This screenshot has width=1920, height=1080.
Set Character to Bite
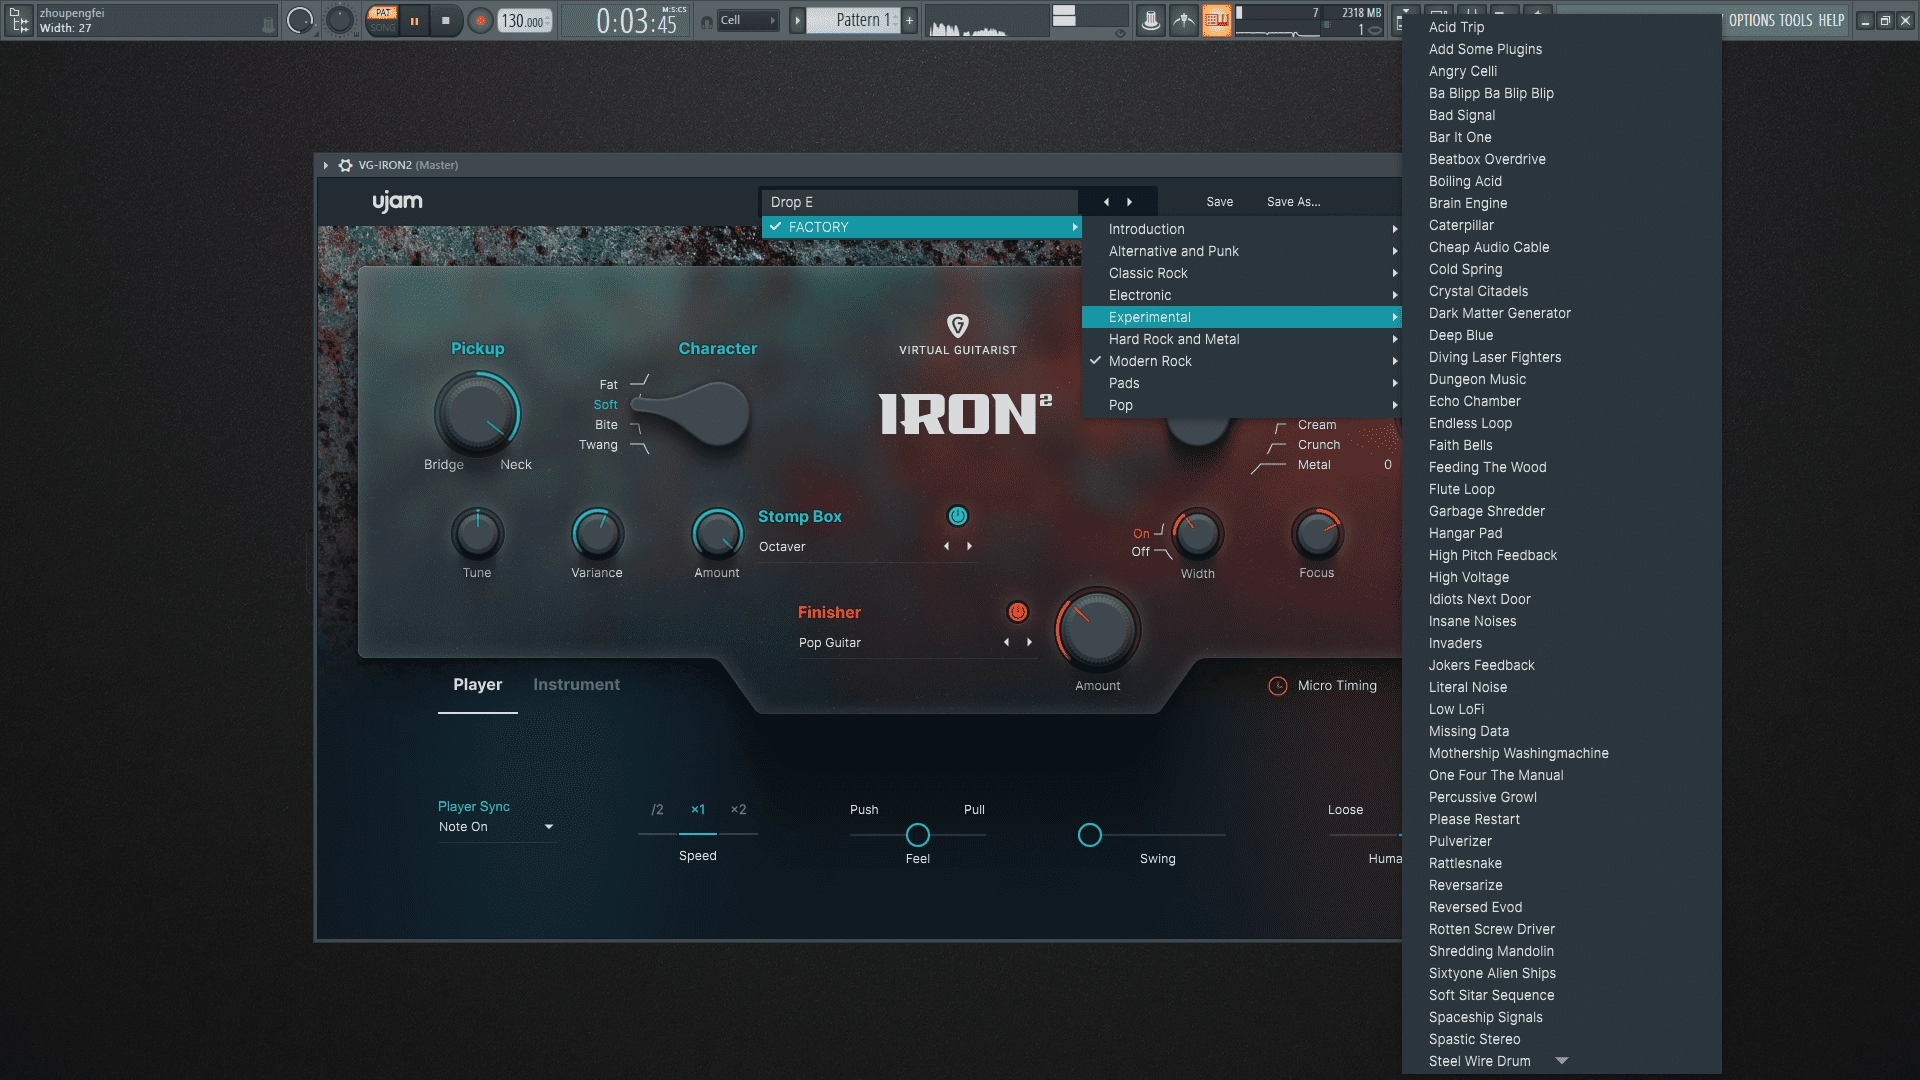[x=606, y=425]
